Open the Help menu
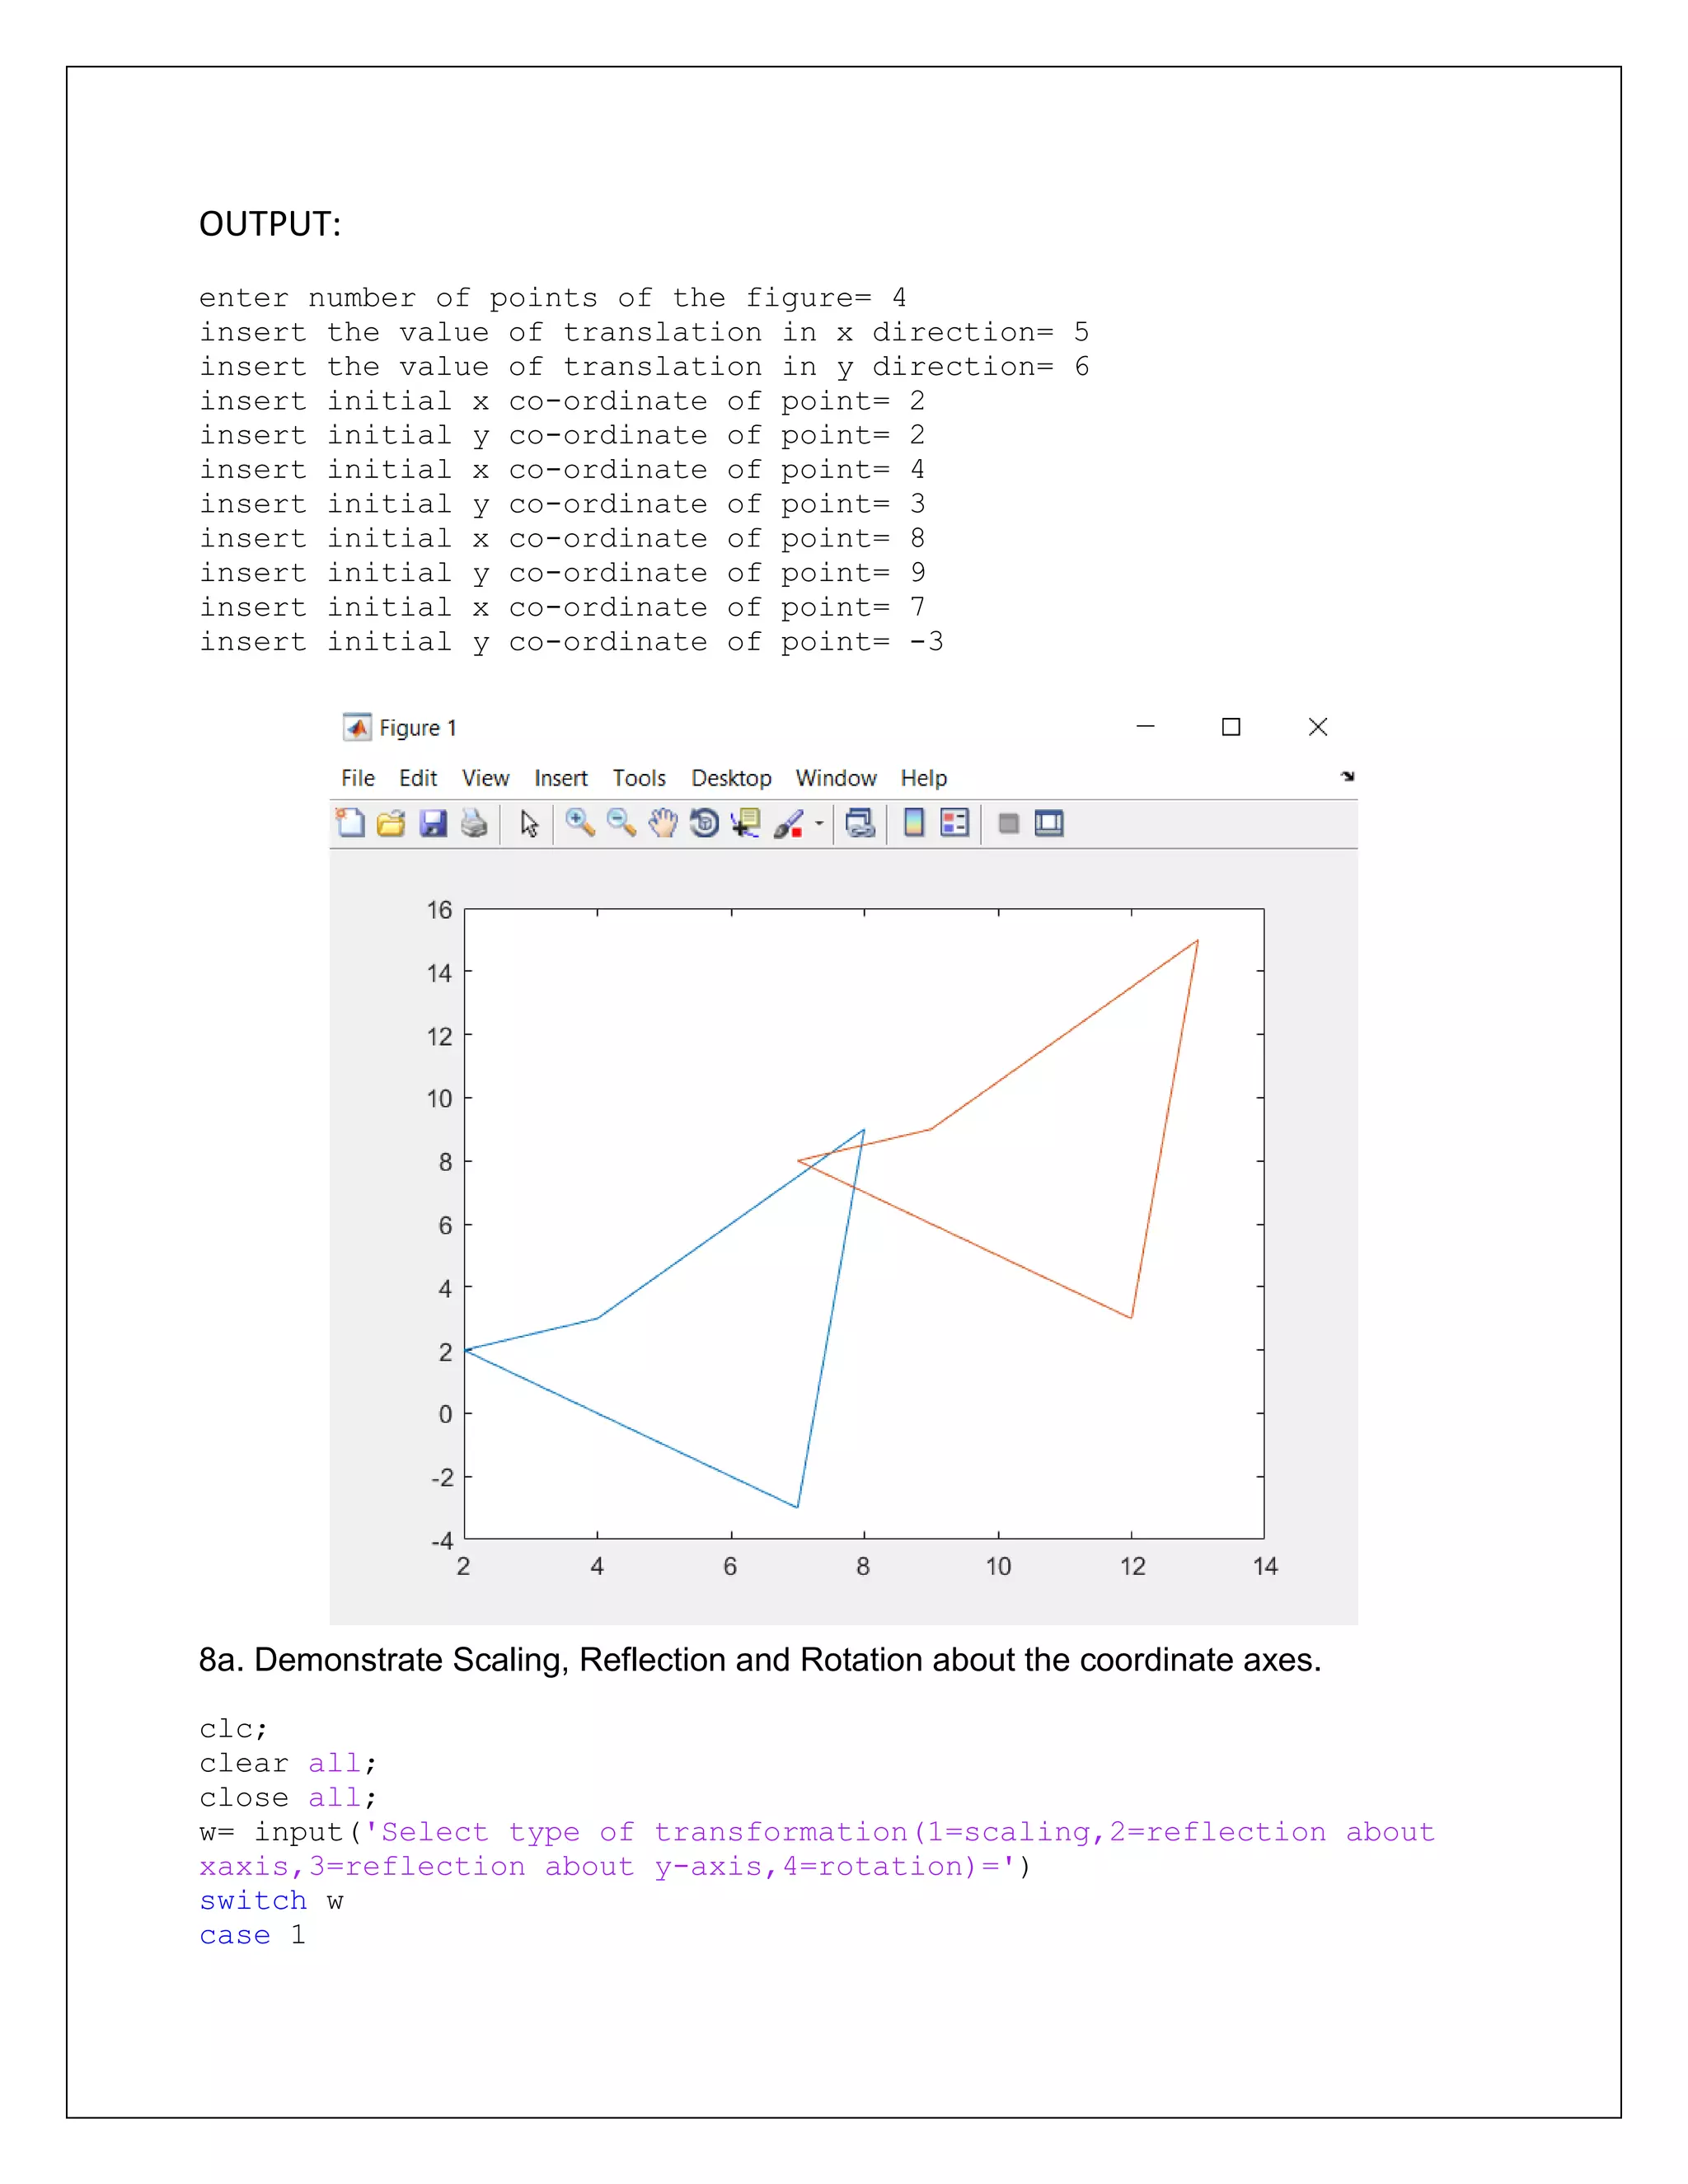This screenshot has width=1688, height=2184. coord(924,778)
